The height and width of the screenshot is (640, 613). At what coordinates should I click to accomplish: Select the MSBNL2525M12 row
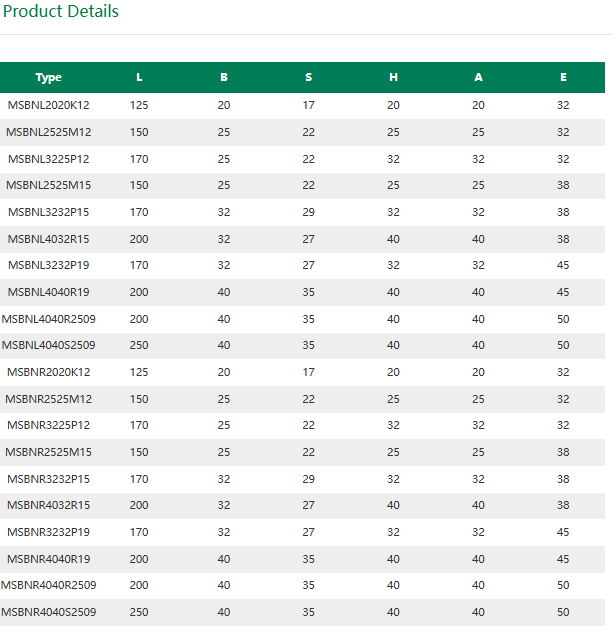302,132
